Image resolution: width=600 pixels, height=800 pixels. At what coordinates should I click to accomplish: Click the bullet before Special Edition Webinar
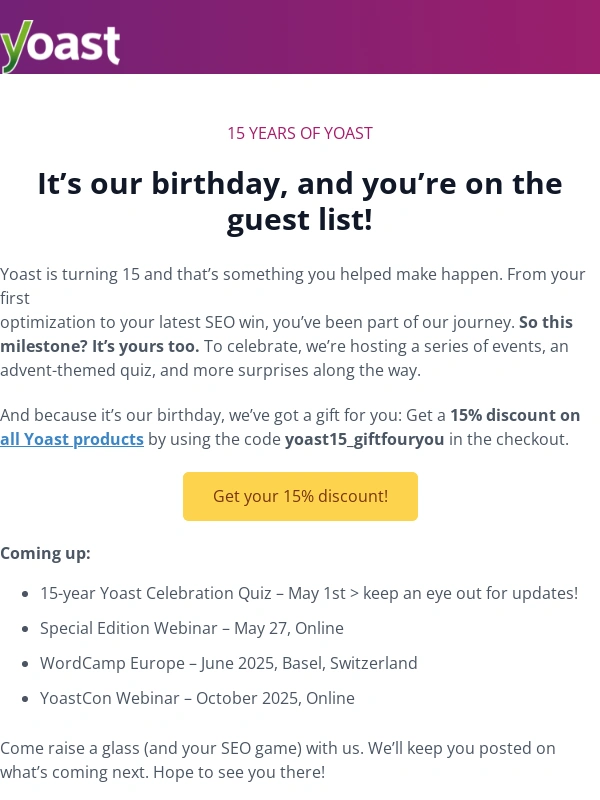click(x=24, y=629)
